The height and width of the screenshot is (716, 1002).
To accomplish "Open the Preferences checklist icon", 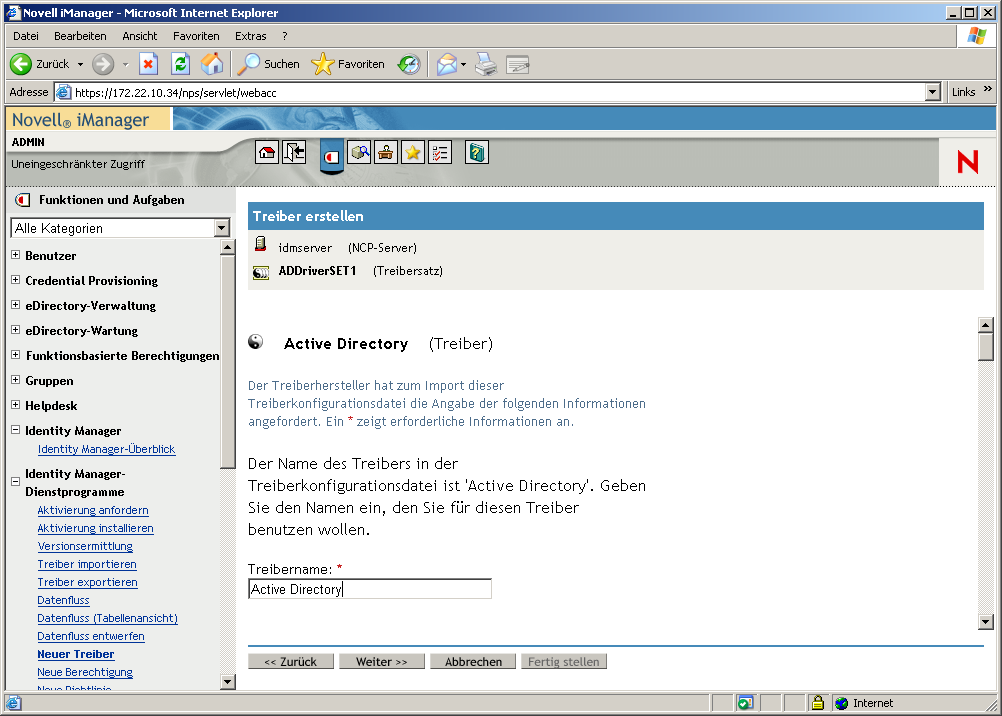I will pyautogui.click(x=440, y=152).
